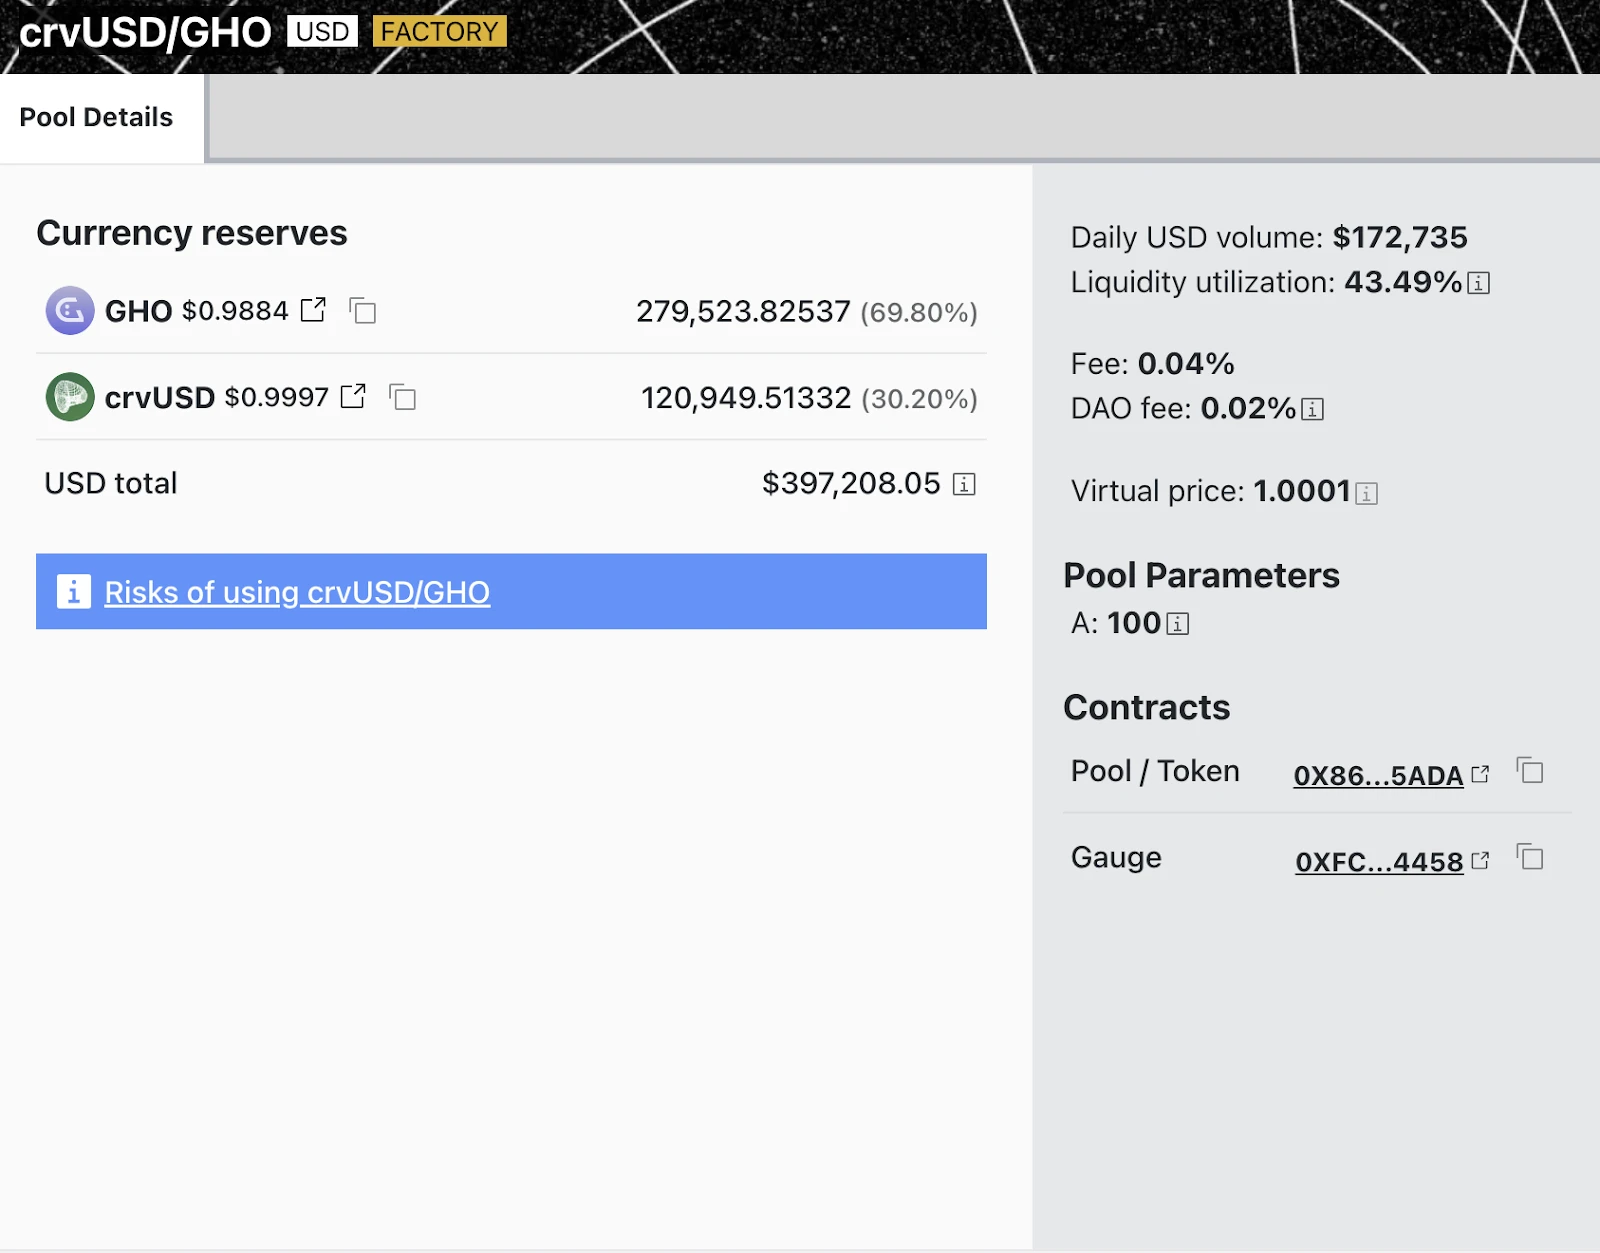The height and width of the screenshot is (1253, 1600).
Task: Click Daily USD volume $172,735
Action: (x=1400, y=238)
